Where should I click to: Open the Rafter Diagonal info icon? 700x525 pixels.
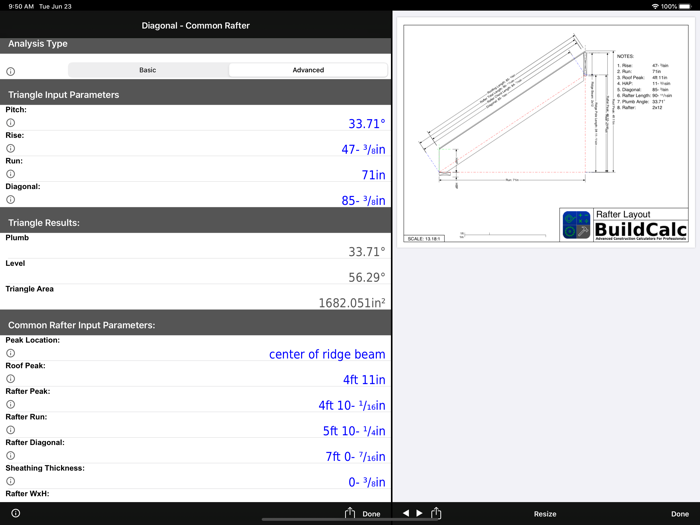(x=11, y=455)
